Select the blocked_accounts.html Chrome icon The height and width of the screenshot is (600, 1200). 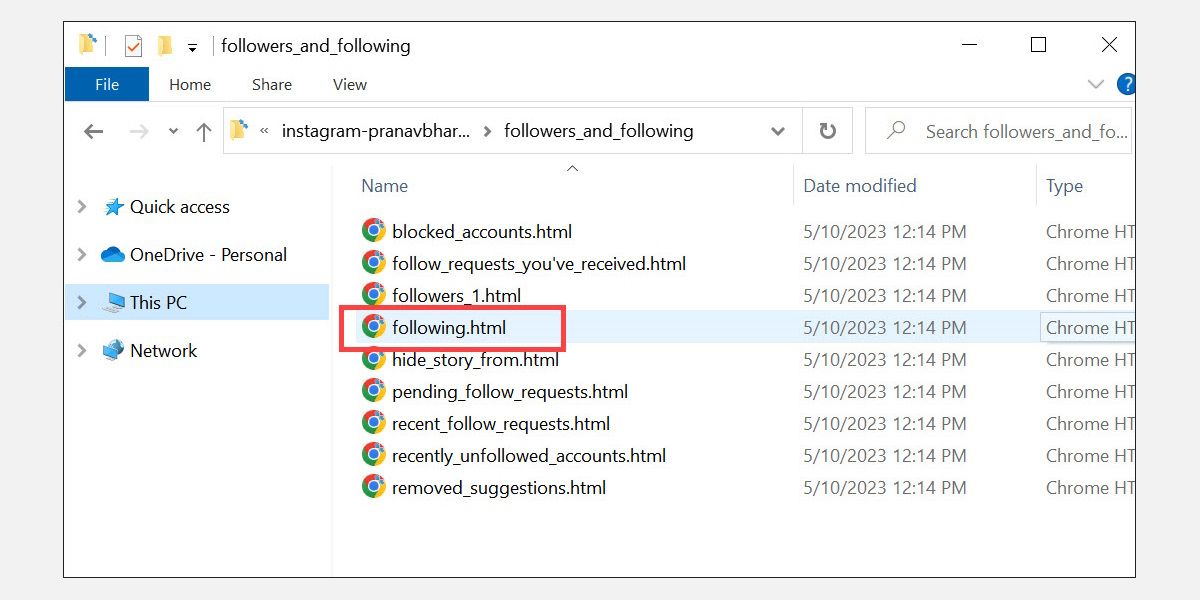point(373,231)
